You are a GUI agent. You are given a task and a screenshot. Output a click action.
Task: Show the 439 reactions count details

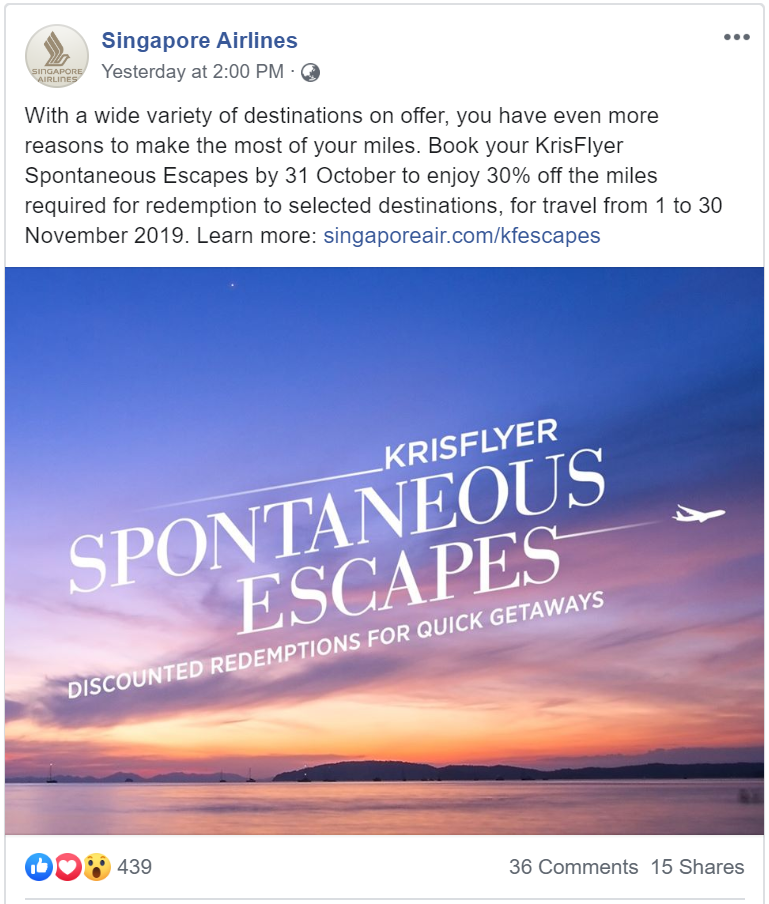(x=134, y=867)
